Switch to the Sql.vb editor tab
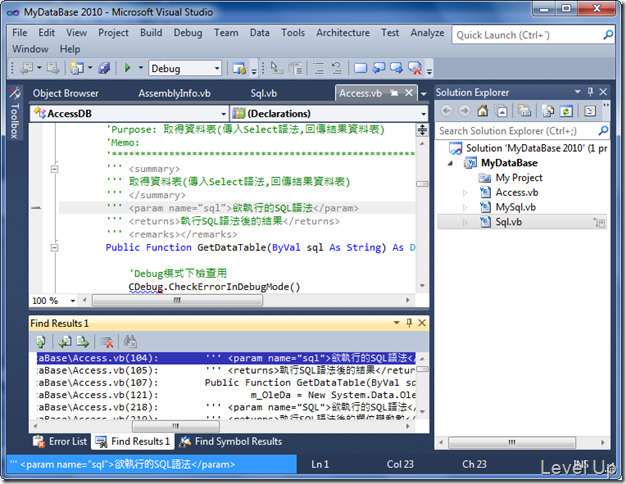 [263, 93]
